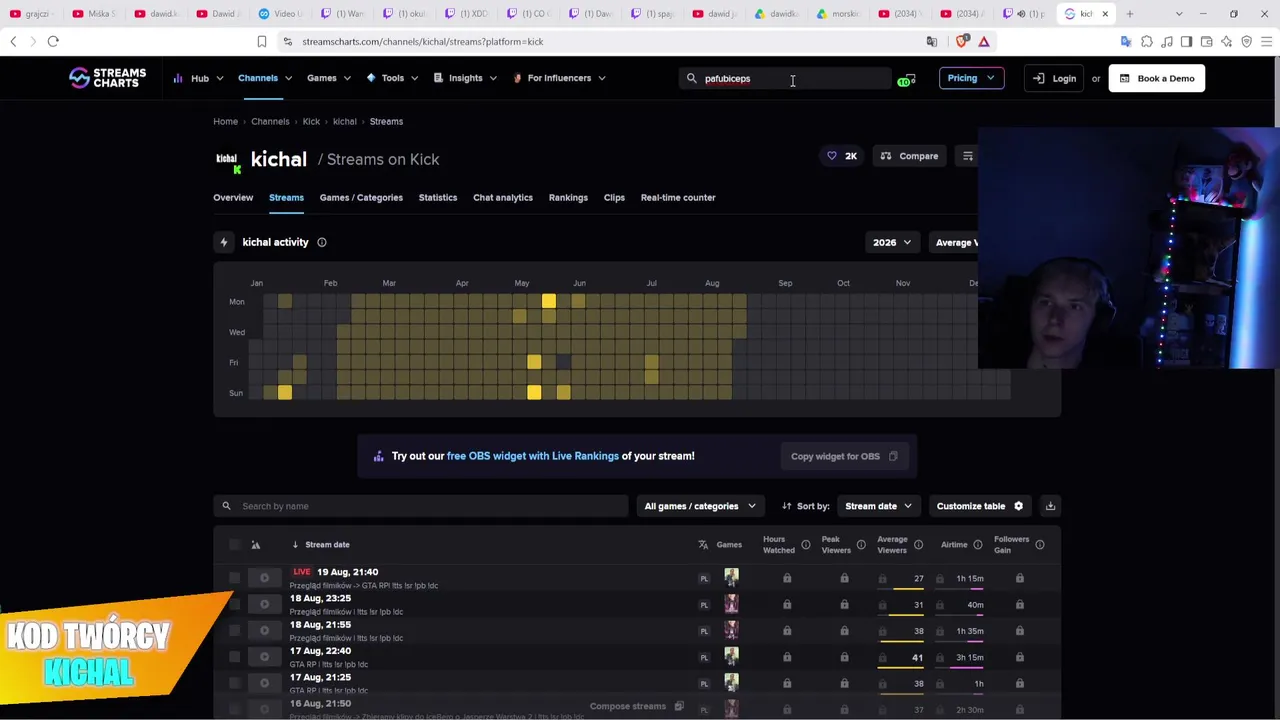Click the translate page icon in address bar
The image size is (1280, 720).
pyautogui.click(x=932, y=41)
